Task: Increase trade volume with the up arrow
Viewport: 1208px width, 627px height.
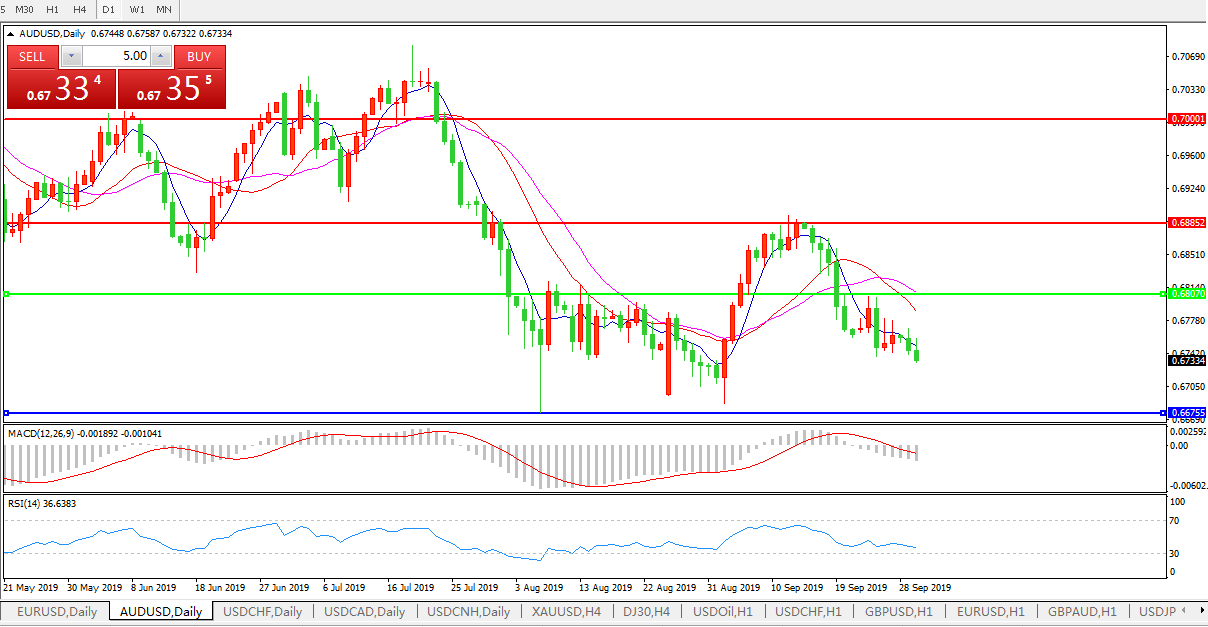Action: click(x=160, y=56)
